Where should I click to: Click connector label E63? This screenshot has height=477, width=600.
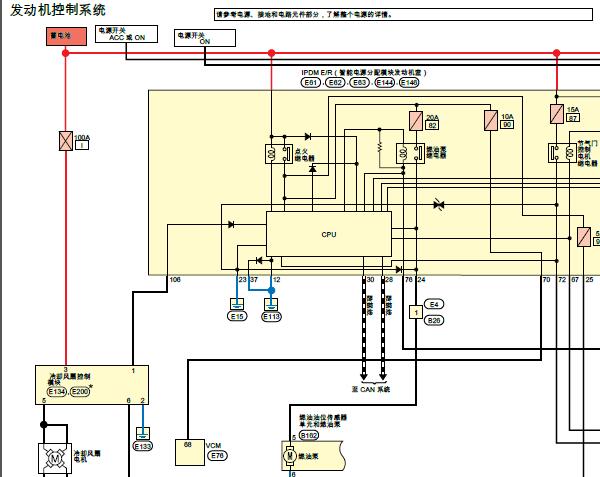coord(360,83)
